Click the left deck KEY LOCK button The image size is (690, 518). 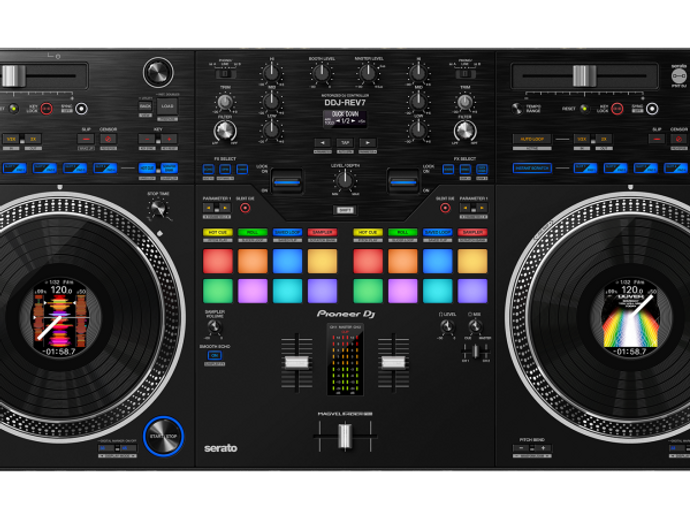pos(46,108)
